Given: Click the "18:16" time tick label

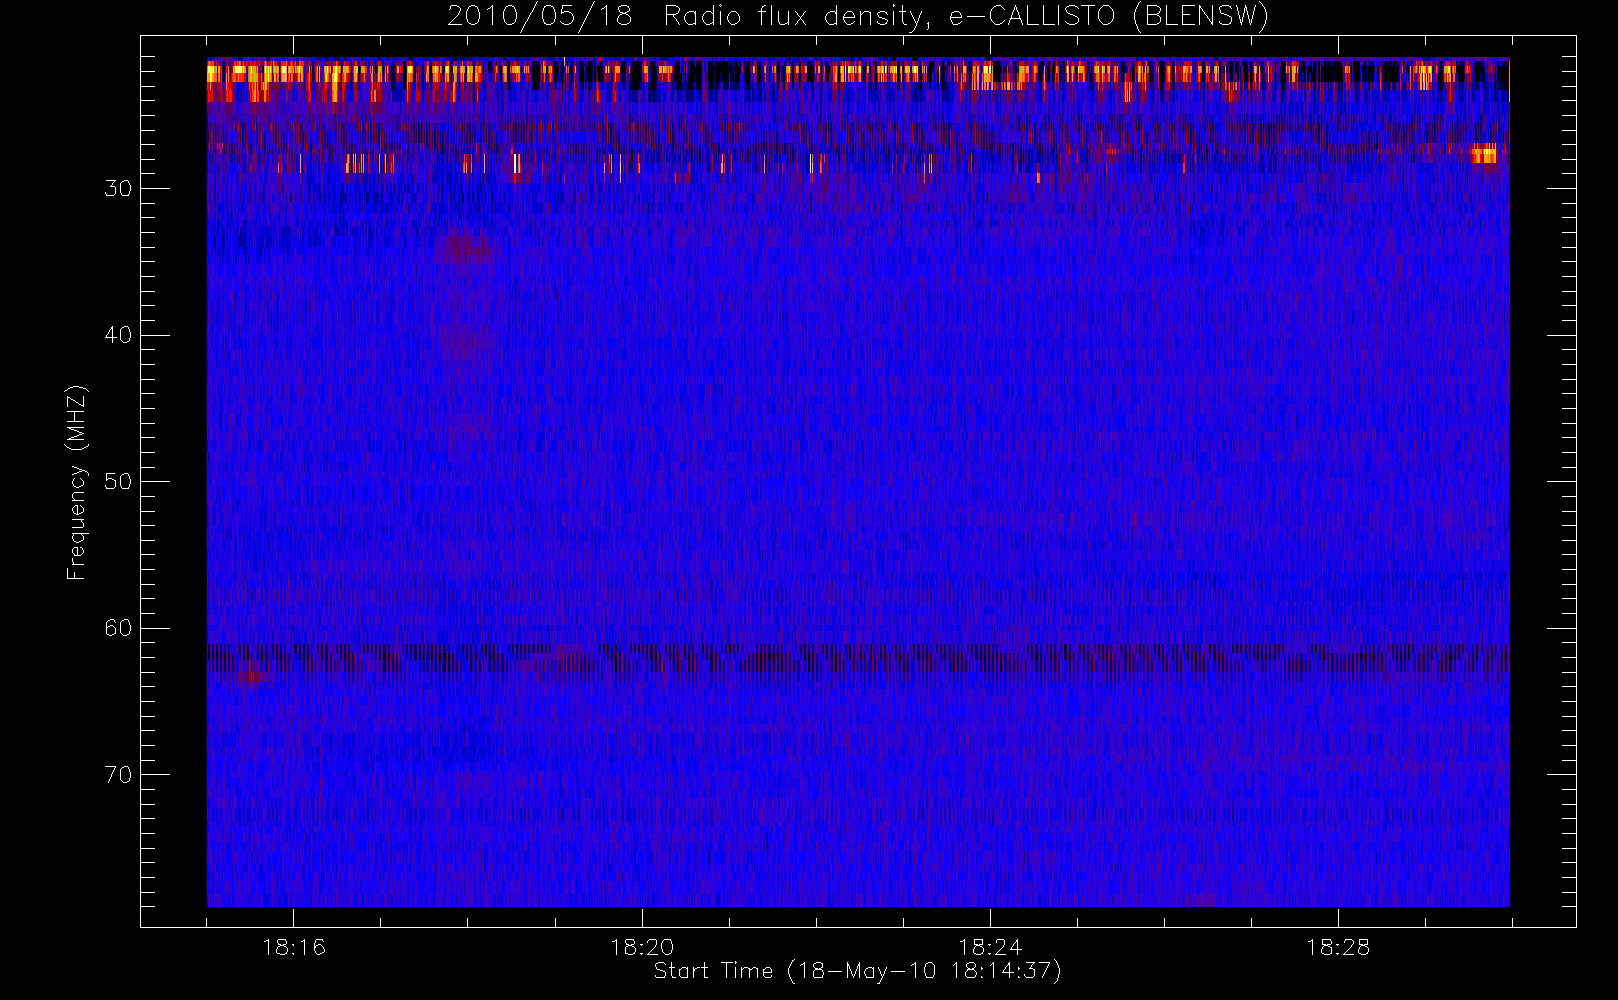Looking at the screenshot, I should coord(294,947).
